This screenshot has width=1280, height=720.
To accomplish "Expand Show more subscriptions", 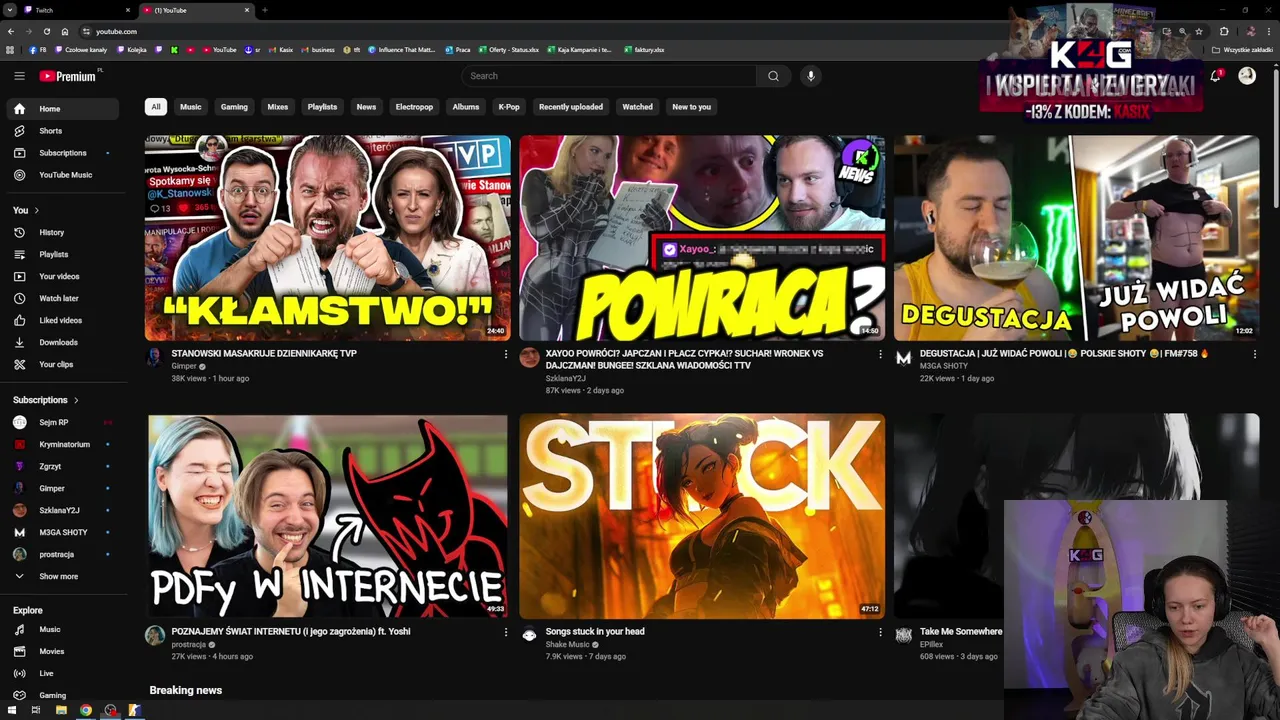I will [63, 576].
